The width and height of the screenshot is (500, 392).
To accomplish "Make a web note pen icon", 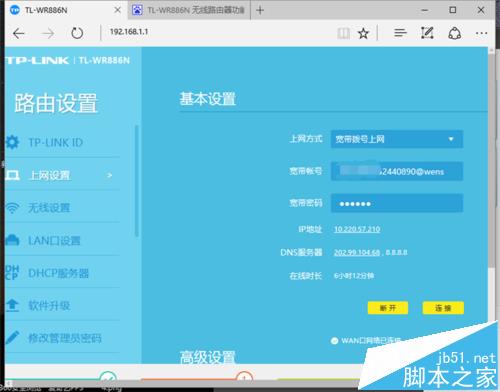I will [427, 33].
